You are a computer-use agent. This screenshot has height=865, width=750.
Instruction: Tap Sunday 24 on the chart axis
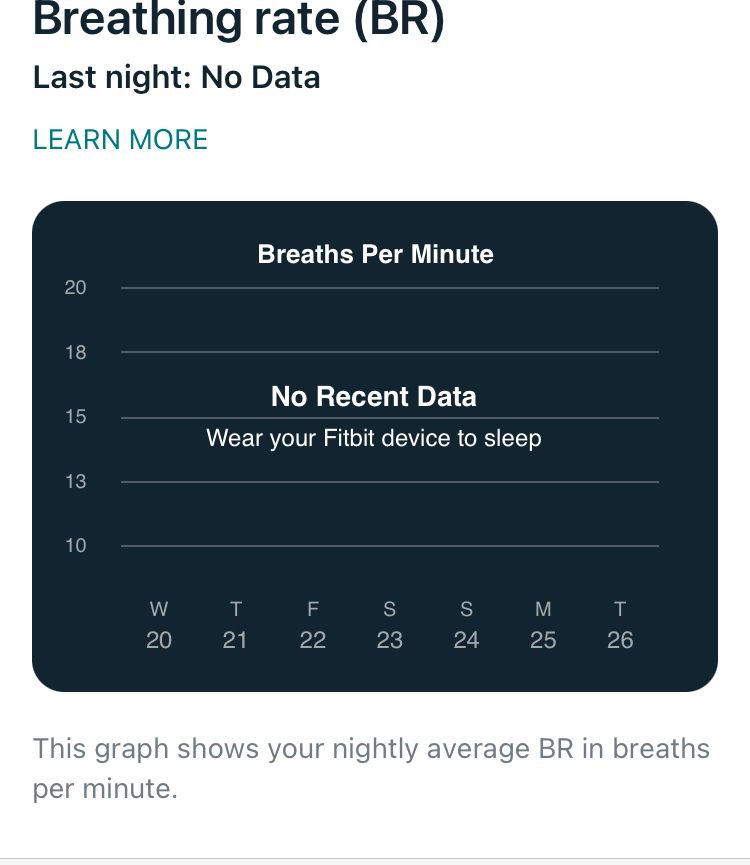[x=466, y=625]
